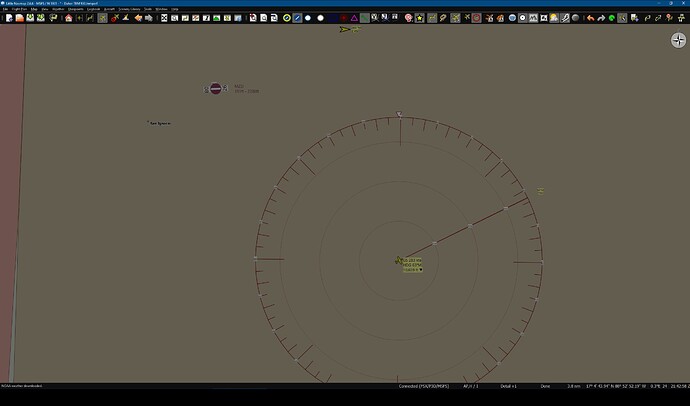Click the NOAA weather downloaded status message
The height and width of the screenshot is (406, 690).
tap(22, 386)
